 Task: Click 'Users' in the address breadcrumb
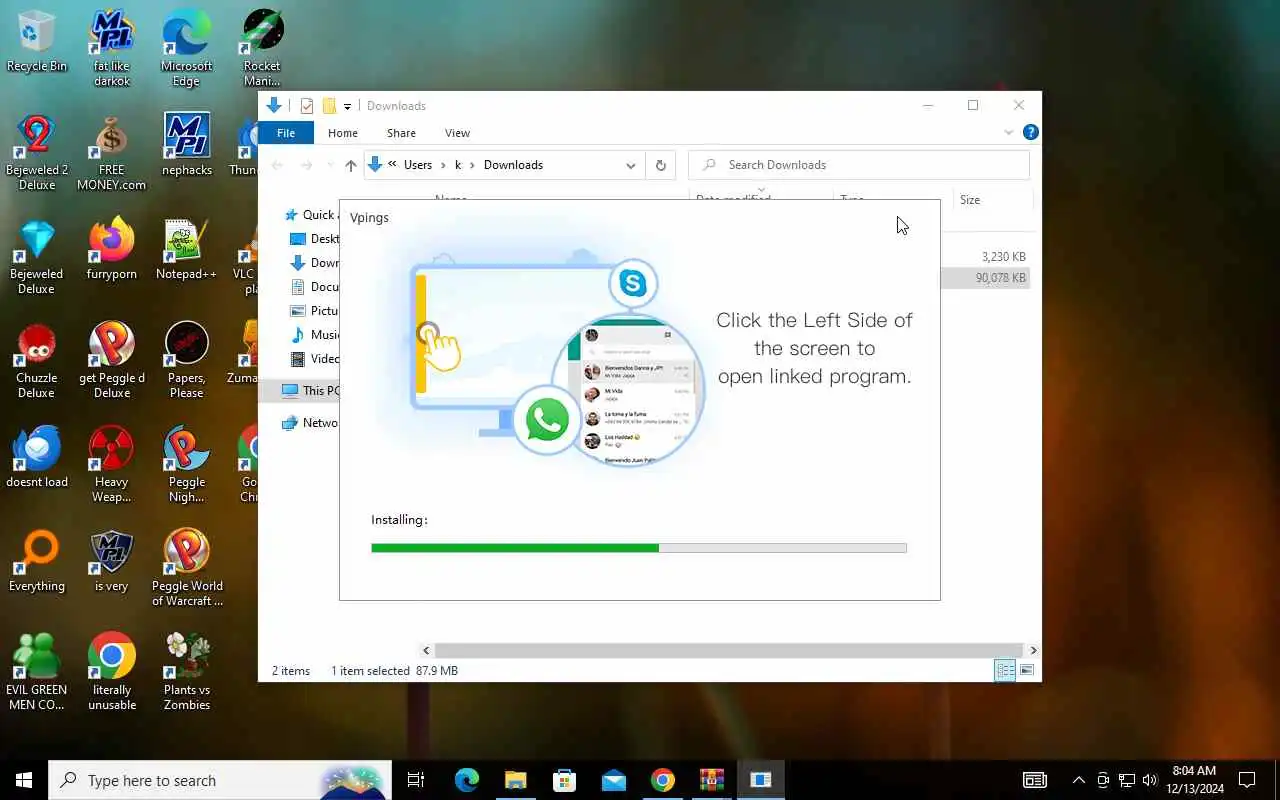pos(418,165)
